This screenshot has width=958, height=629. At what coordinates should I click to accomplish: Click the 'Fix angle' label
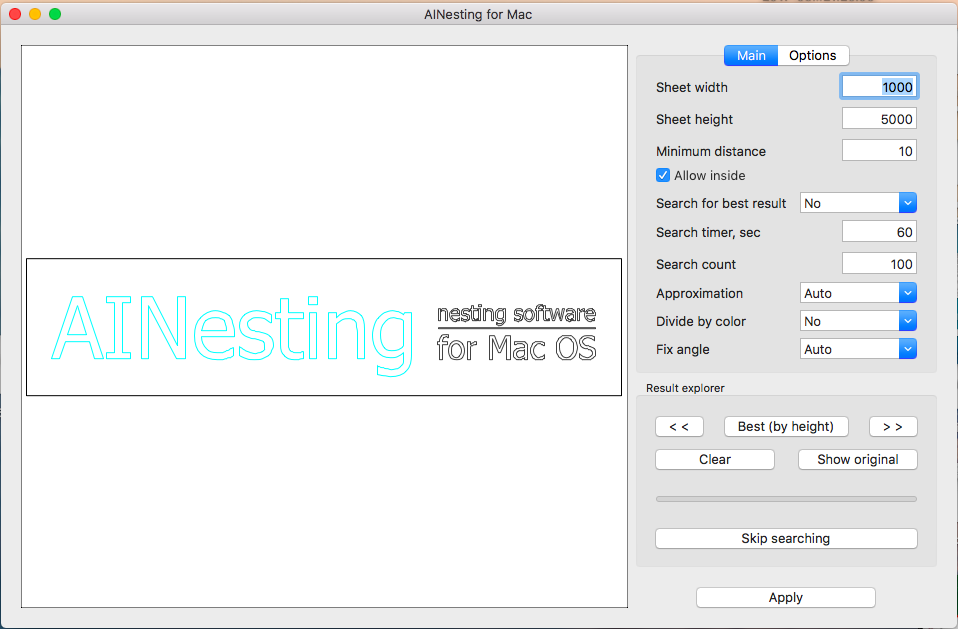[x=682, y=349]
